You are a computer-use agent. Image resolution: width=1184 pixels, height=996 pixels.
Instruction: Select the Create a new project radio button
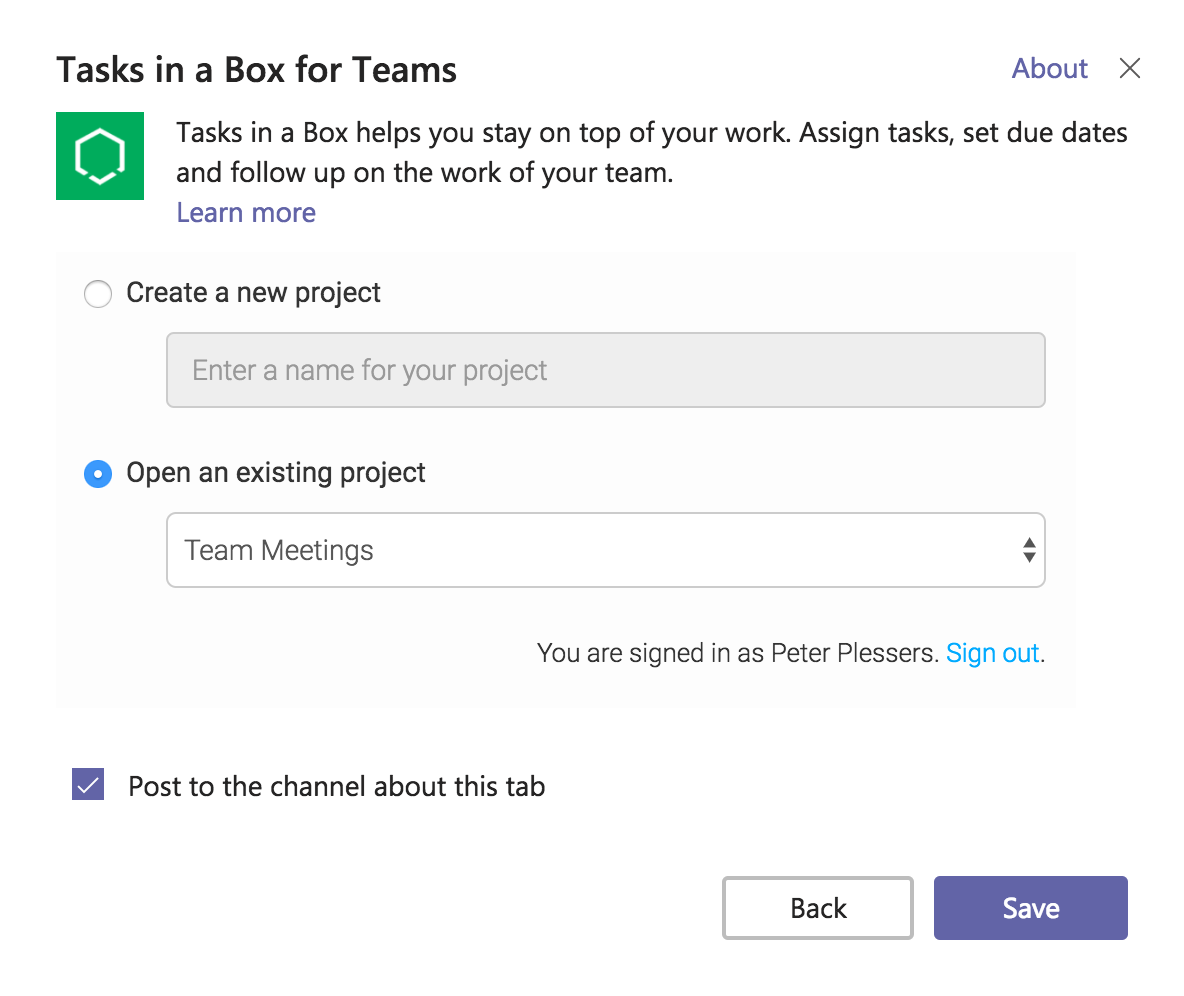(97, 294)
